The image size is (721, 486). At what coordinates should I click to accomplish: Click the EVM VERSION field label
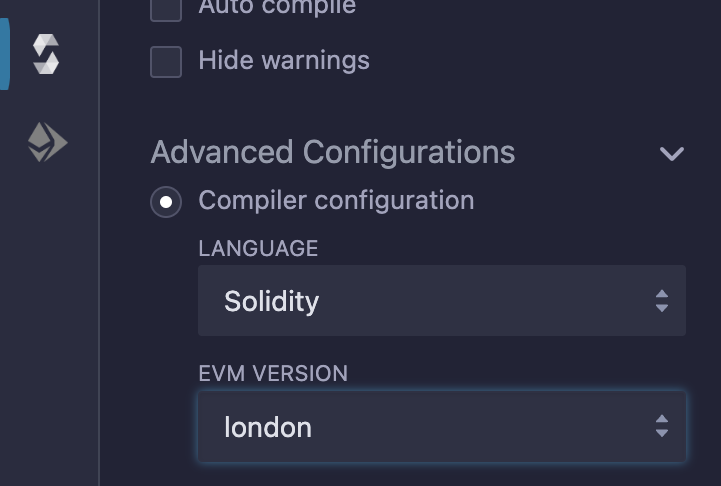pos(273,374)
